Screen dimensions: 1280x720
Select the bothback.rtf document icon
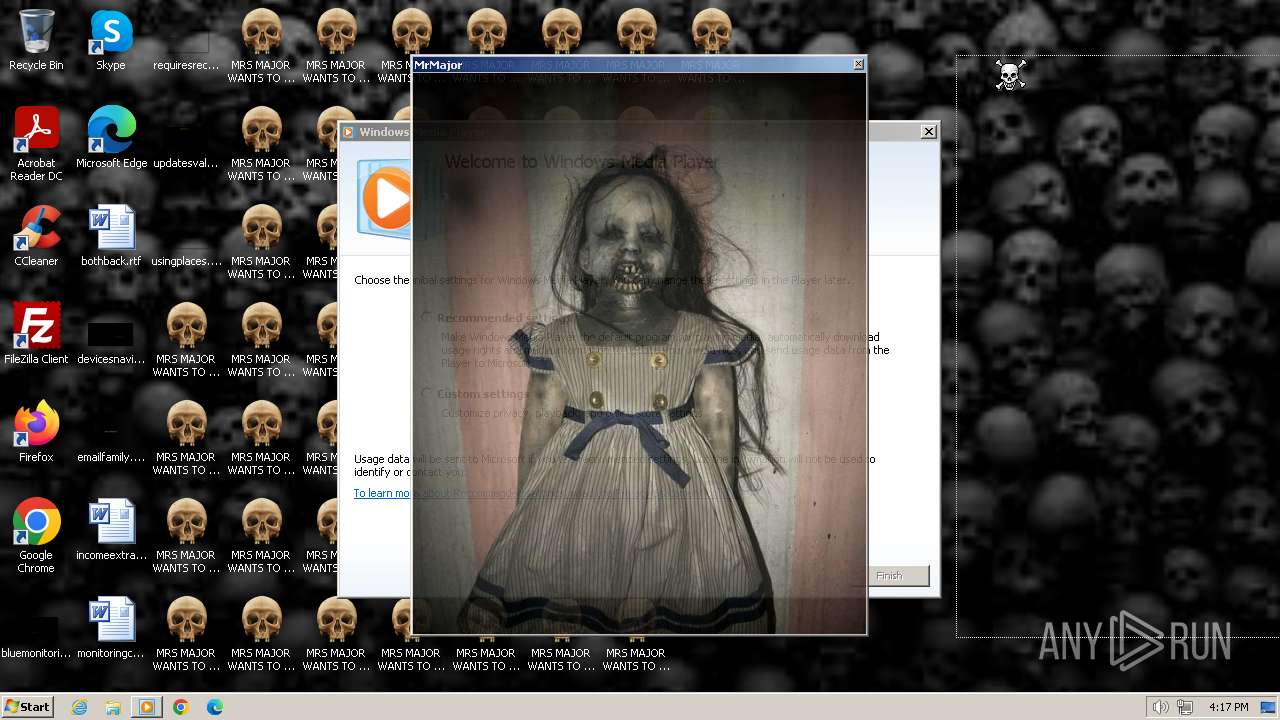[x=111, y=236]
